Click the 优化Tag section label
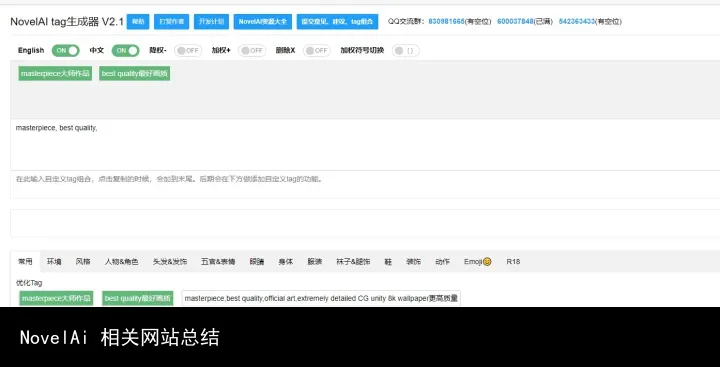 click(29, 283)
